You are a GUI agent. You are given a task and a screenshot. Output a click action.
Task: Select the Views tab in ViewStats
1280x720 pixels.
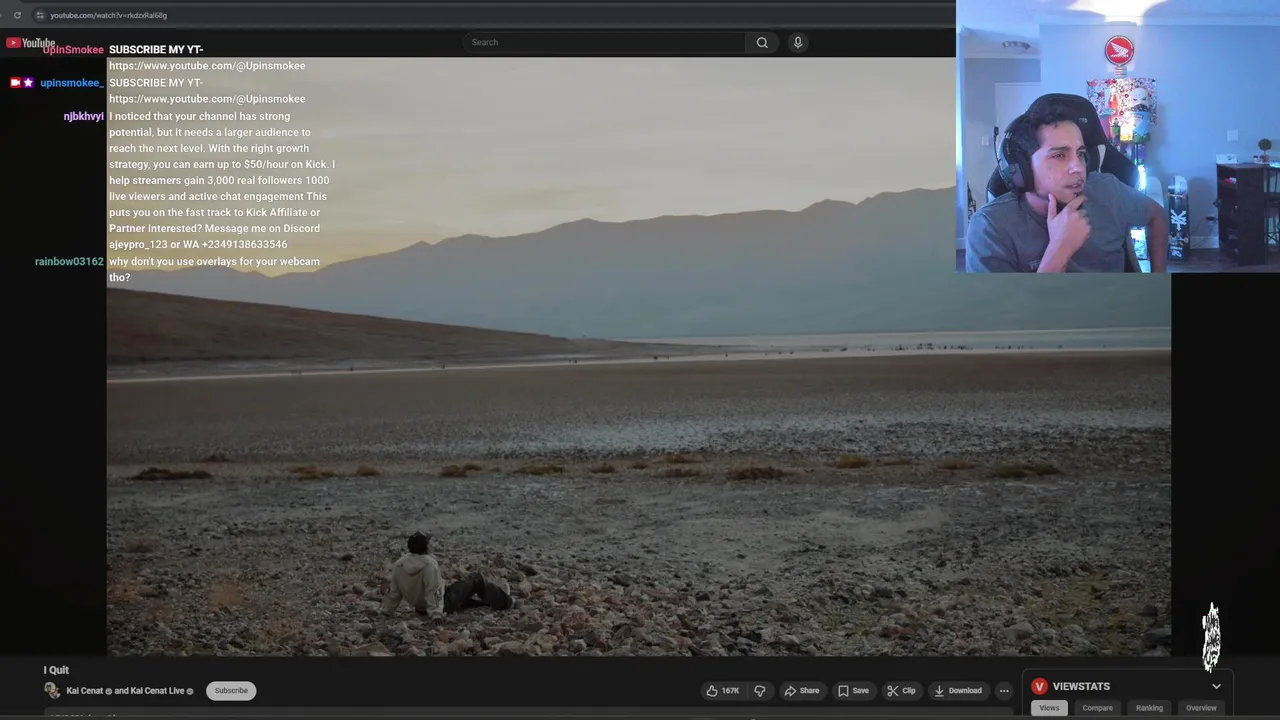1049,708
